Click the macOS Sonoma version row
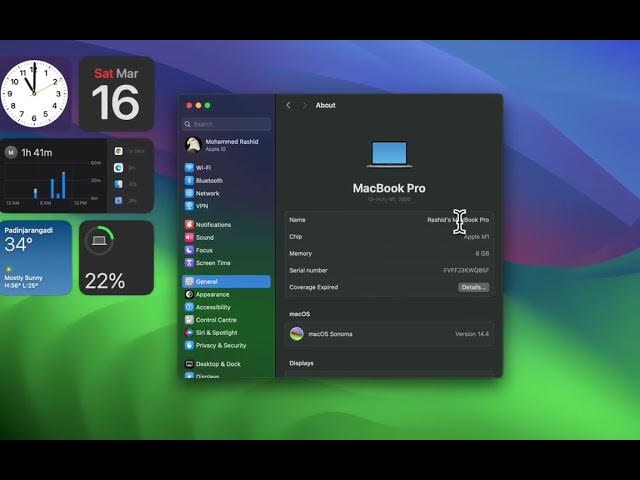Image resolution: width=640 pixels, height=480 pixels. tap(389, 334)
